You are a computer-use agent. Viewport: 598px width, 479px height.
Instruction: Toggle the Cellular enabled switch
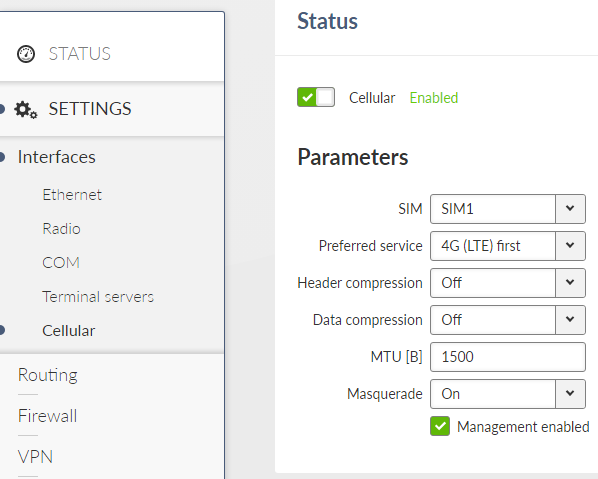click(316, 97)
